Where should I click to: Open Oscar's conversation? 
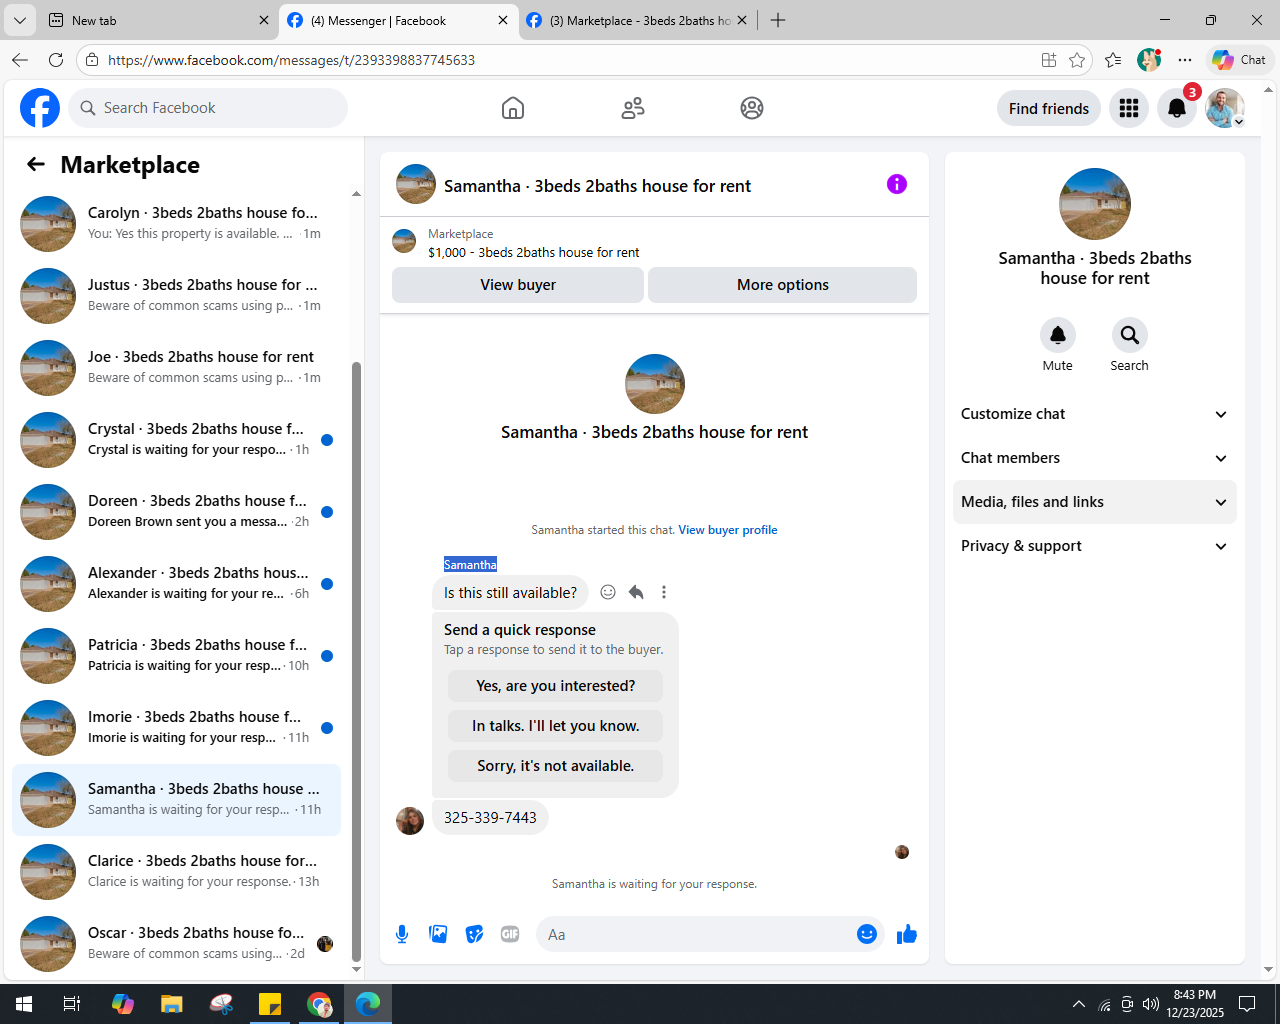pos(176,944)
